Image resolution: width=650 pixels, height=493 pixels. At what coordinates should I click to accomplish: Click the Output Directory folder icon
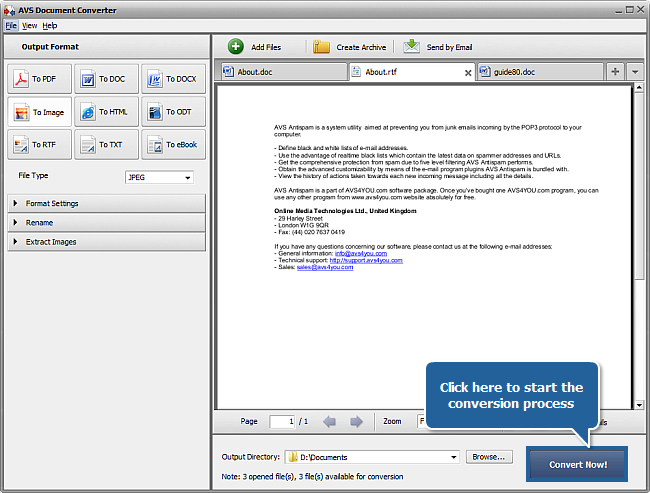[293, 457]
